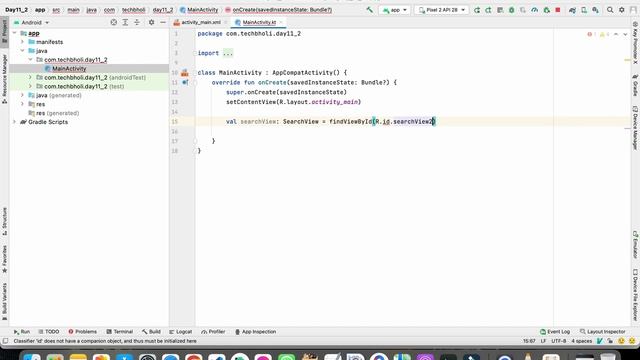The image size is (640, 360).
Task: Open the Logcat tool window
Action: (180, 332)
